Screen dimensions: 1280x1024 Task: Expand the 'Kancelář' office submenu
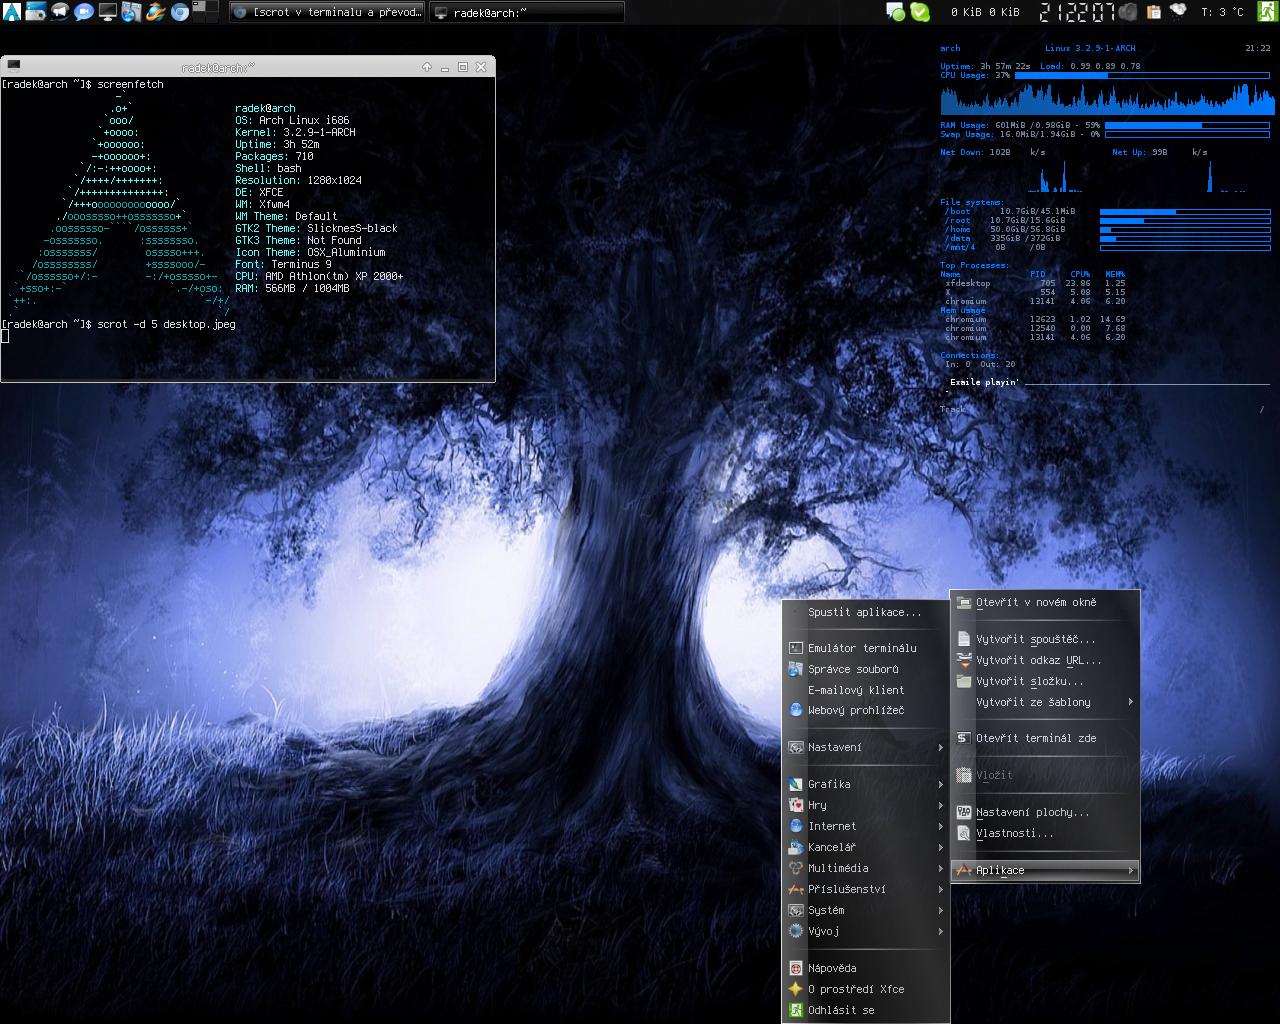(864, 847)
